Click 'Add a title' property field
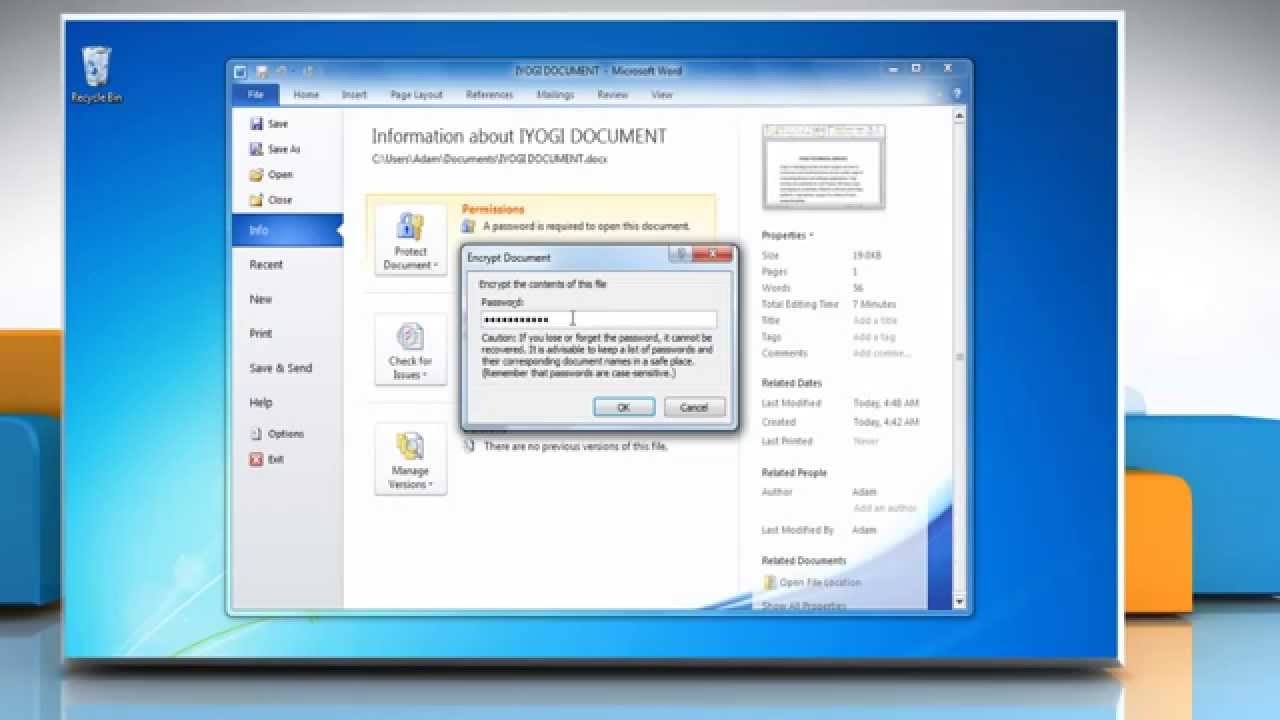This screenshot has width=1280, height=720. point(875,320)
